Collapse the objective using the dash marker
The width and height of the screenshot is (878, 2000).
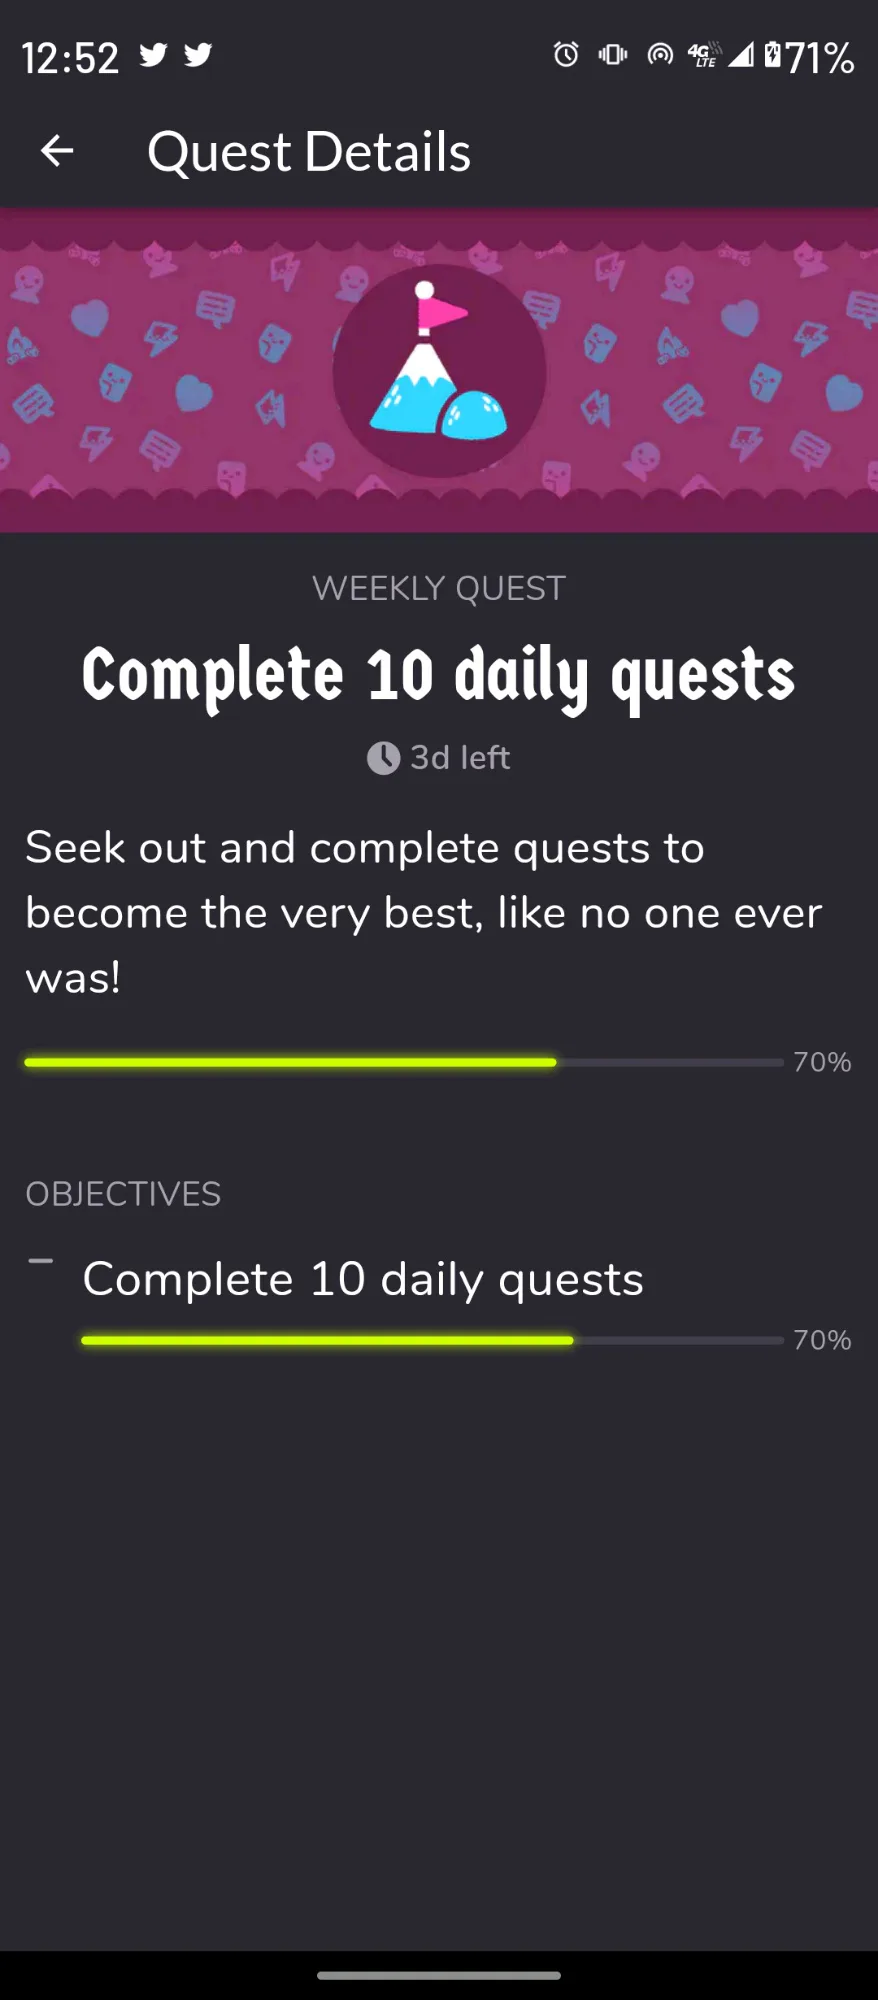[41, 1262]
